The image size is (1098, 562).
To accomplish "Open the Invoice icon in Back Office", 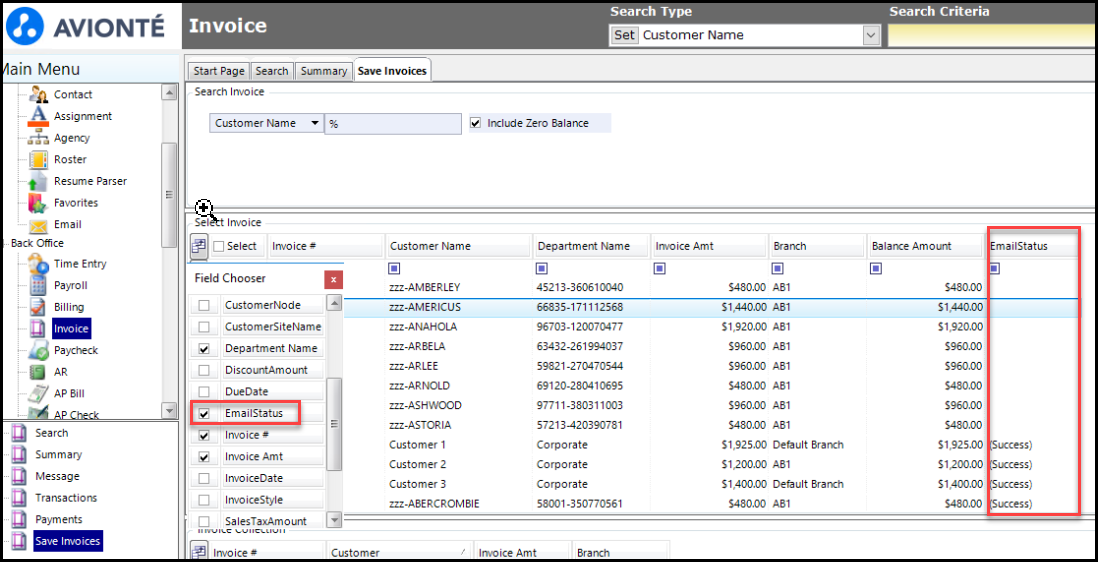I will [38, 329].
